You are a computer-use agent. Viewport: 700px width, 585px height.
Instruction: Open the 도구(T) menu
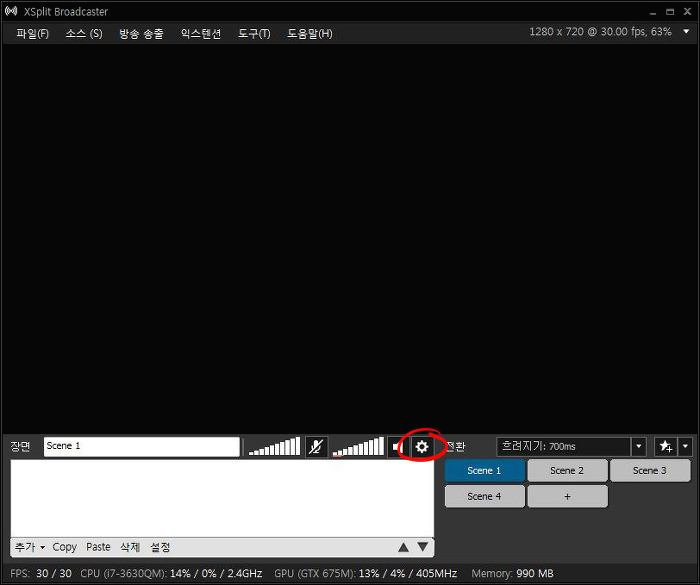tap(254, 33)
